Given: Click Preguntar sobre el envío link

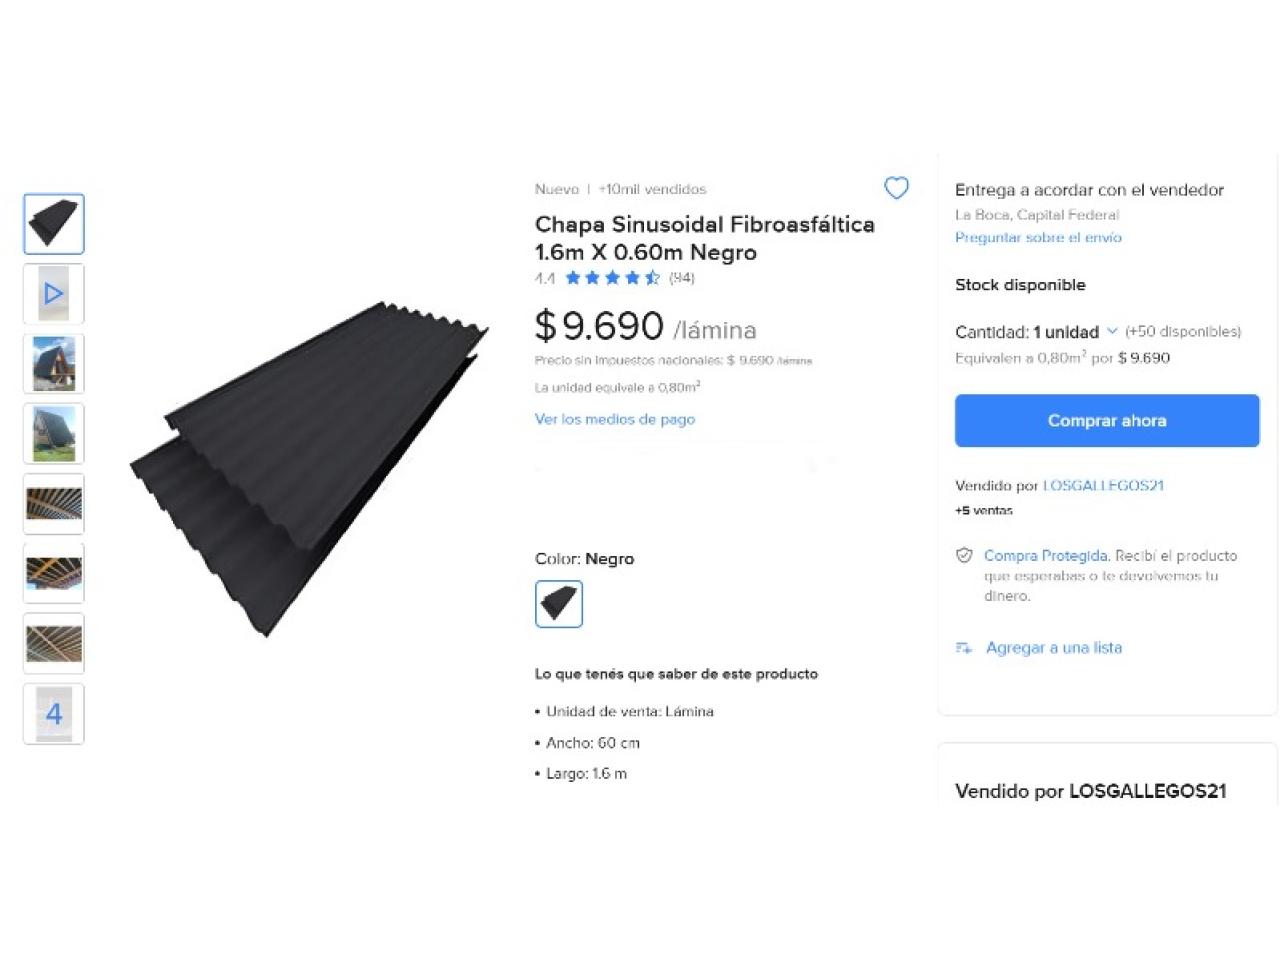Looking at the screenshot, I should tap(1038, 237).
